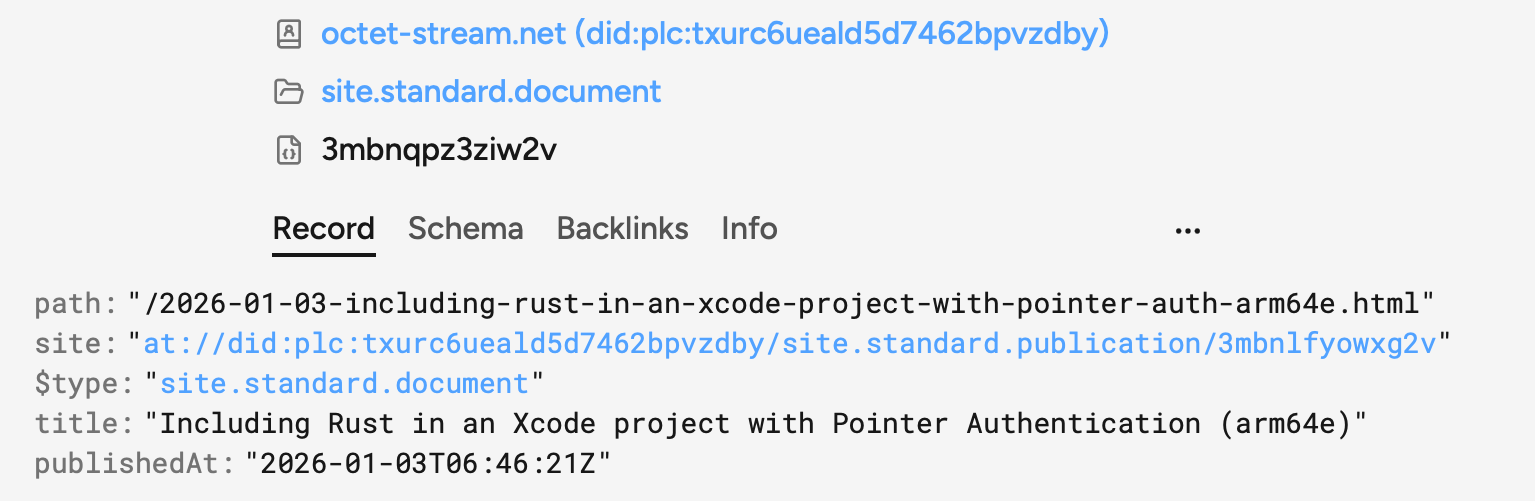
Task: Open the $type site.standard.document value link
Action: (x=343, y=383)
